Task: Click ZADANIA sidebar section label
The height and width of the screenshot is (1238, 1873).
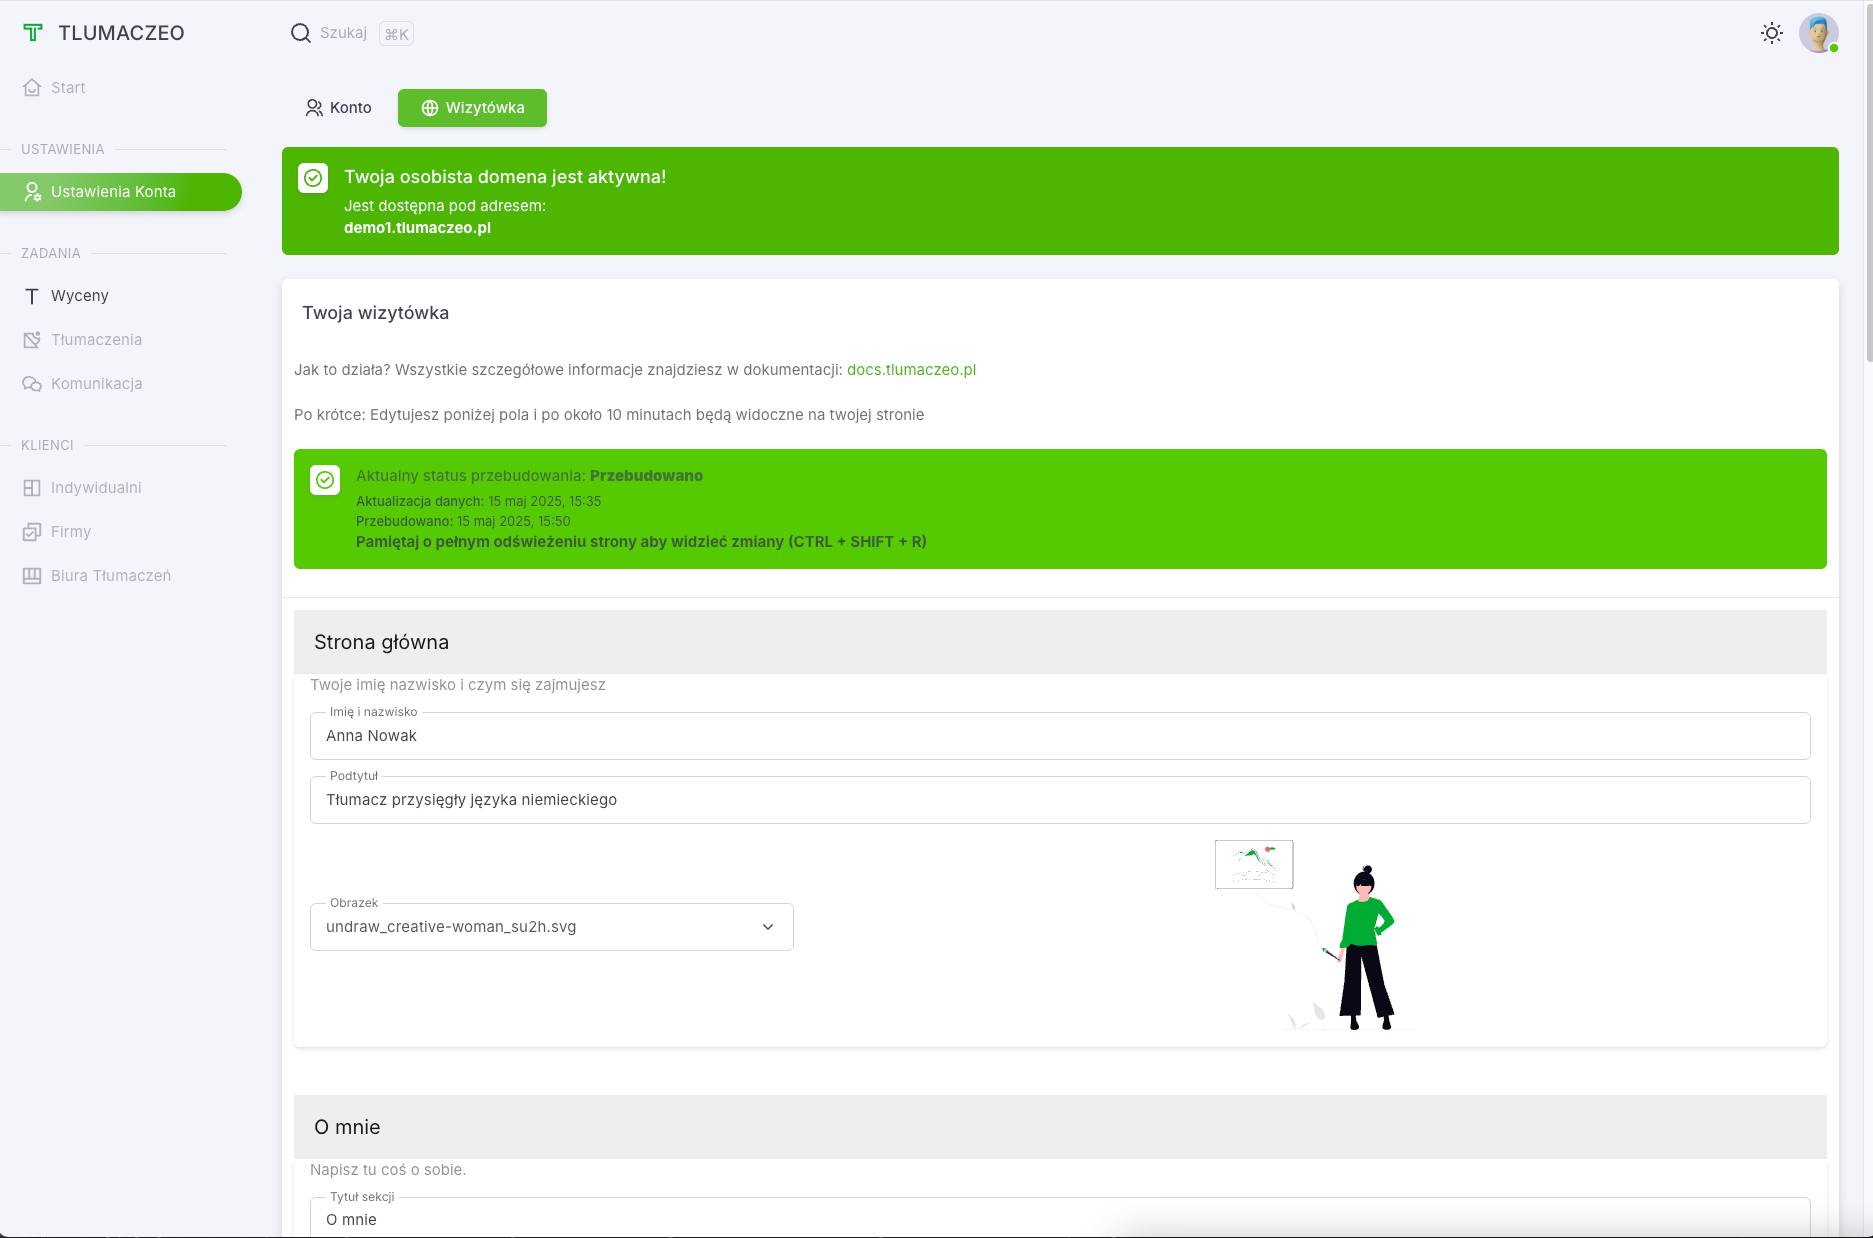Action: pos(51,253)
